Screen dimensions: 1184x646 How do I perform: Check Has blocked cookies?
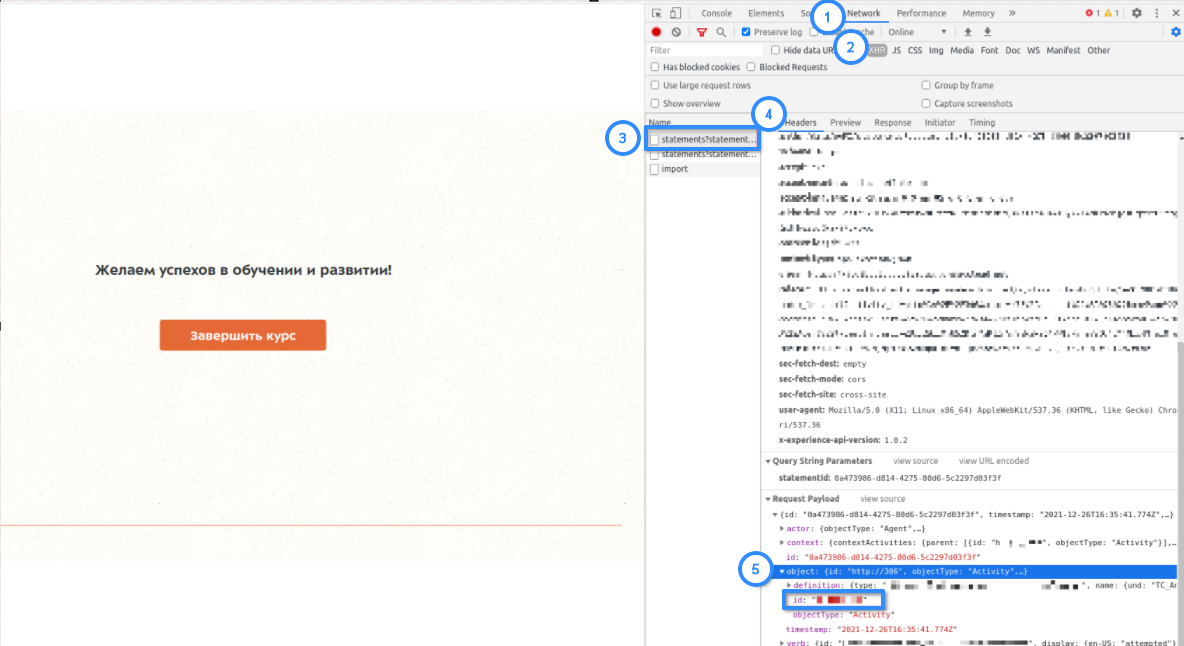tap(655, 67)
